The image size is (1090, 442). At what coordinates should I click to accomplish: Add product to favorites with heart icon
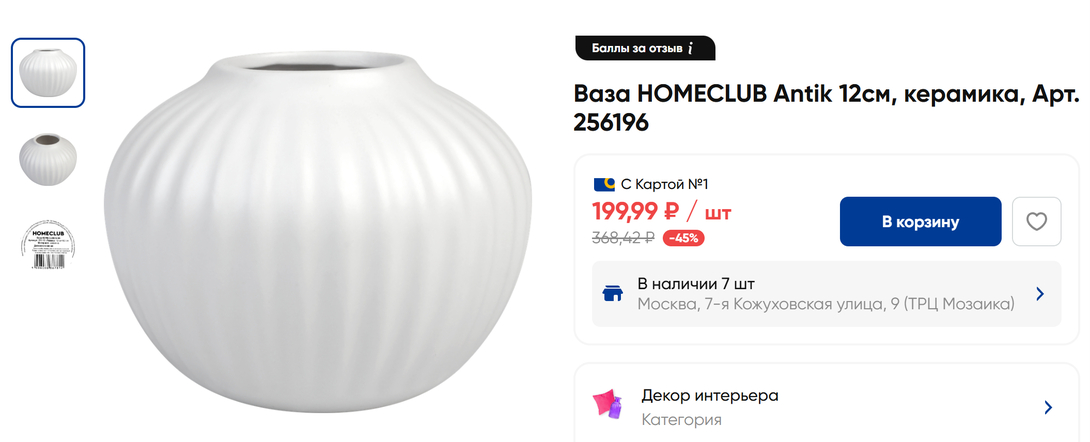tap(1036, 222)
